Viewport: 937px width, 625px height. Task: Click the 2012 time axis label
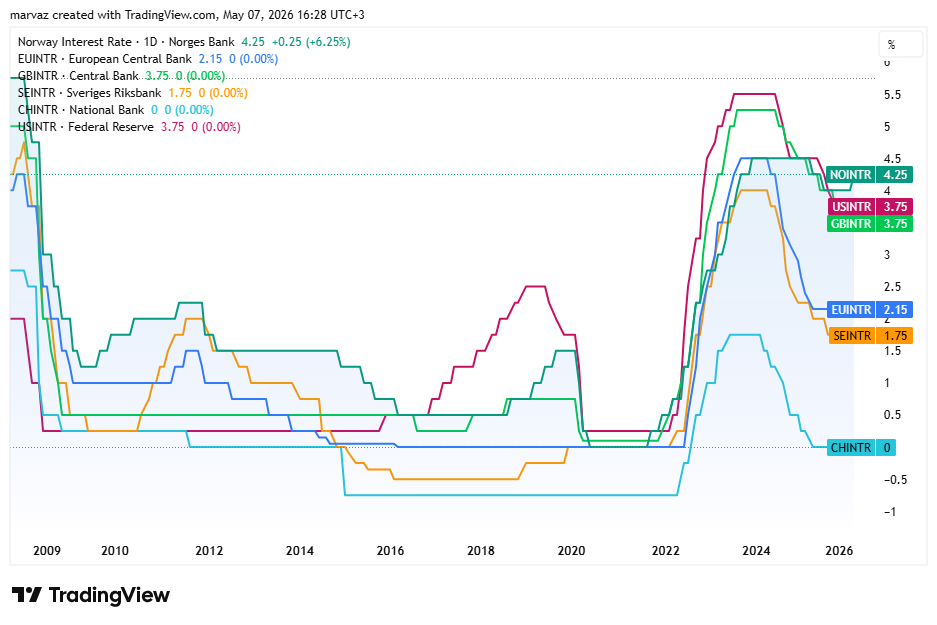tap(209, 551)
